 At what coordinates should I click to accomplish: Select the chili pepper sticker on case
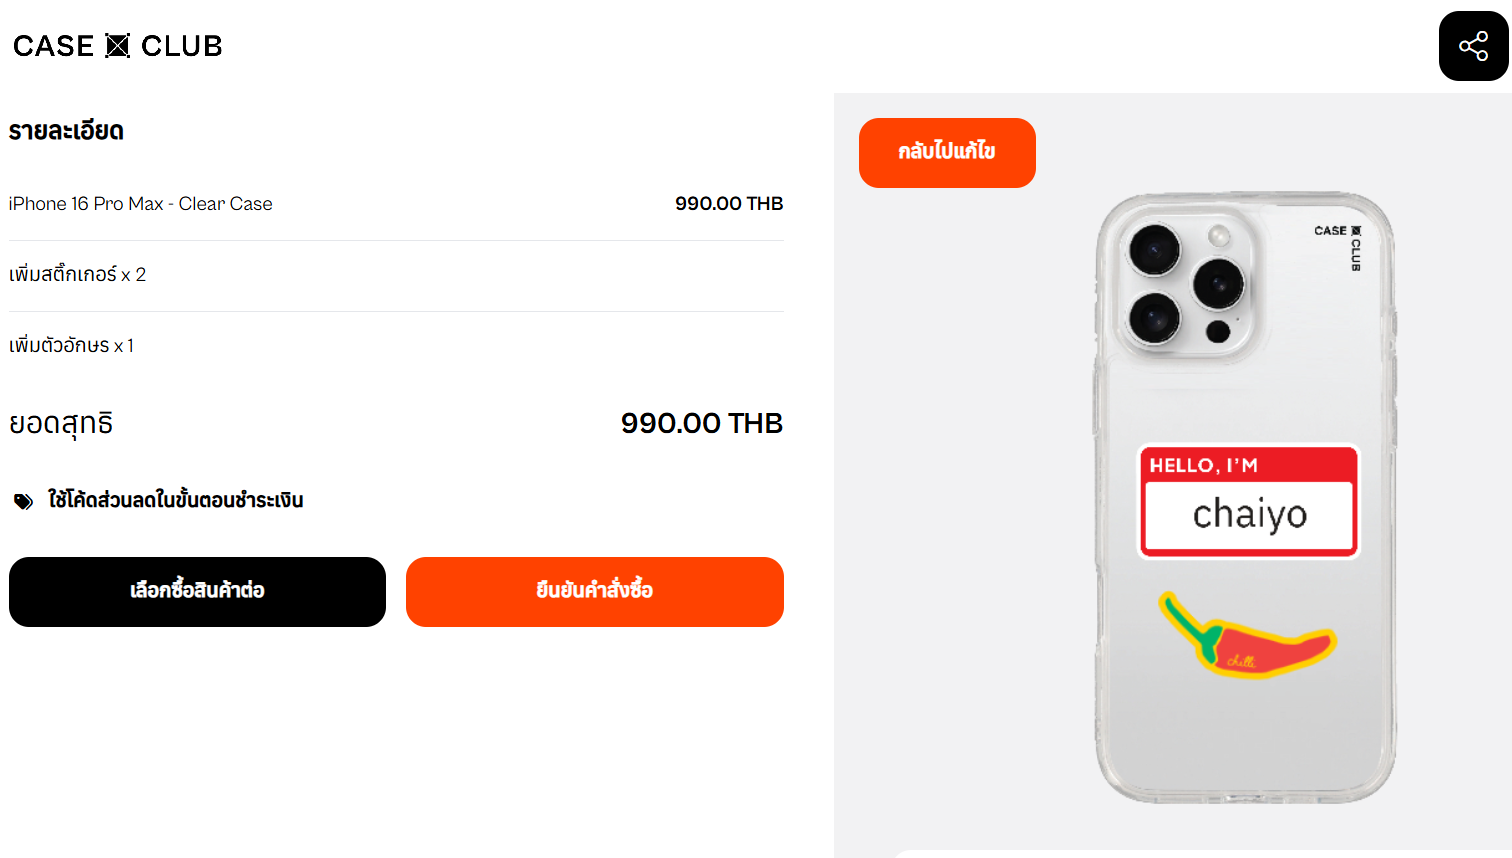coord(1248,636)
